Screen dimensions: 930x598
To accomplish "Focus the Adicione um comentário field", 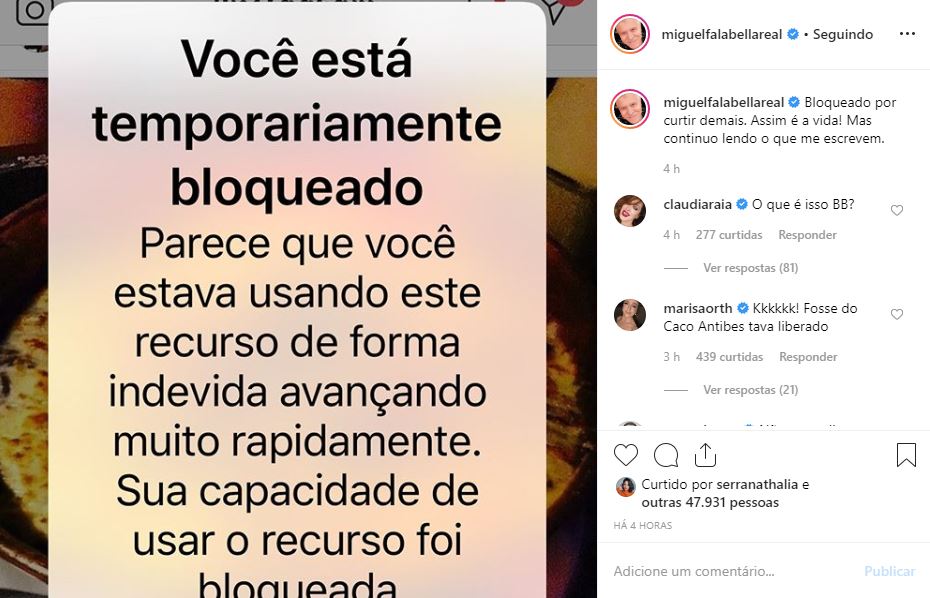I will click(732, 571).
